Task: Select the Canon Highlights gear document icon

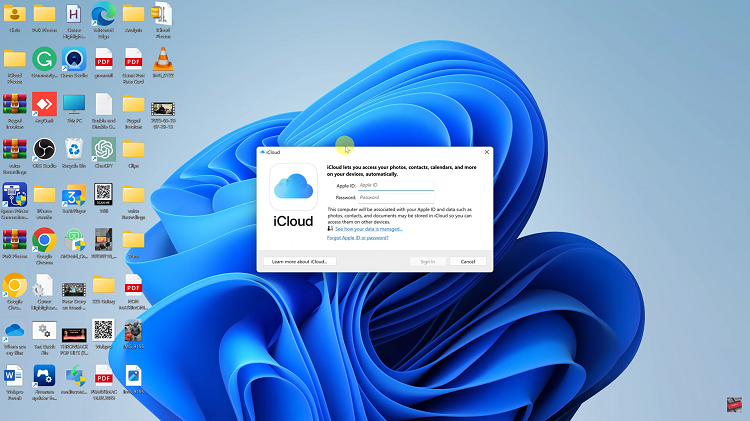Action: (44, 292)
